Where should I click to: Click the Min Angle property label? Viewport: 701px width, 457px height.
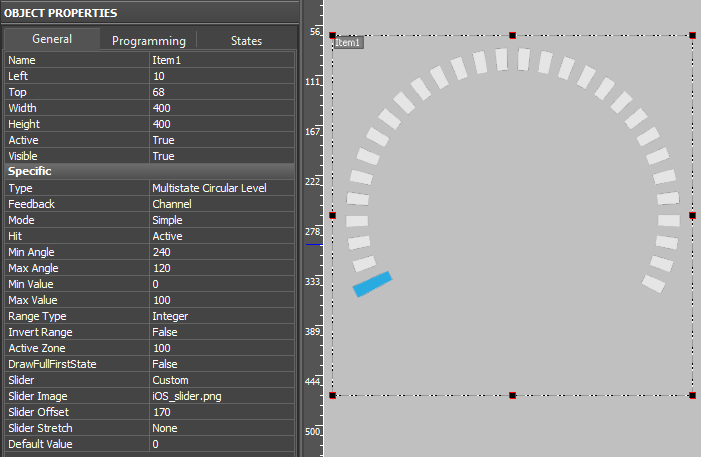point(31,252)
